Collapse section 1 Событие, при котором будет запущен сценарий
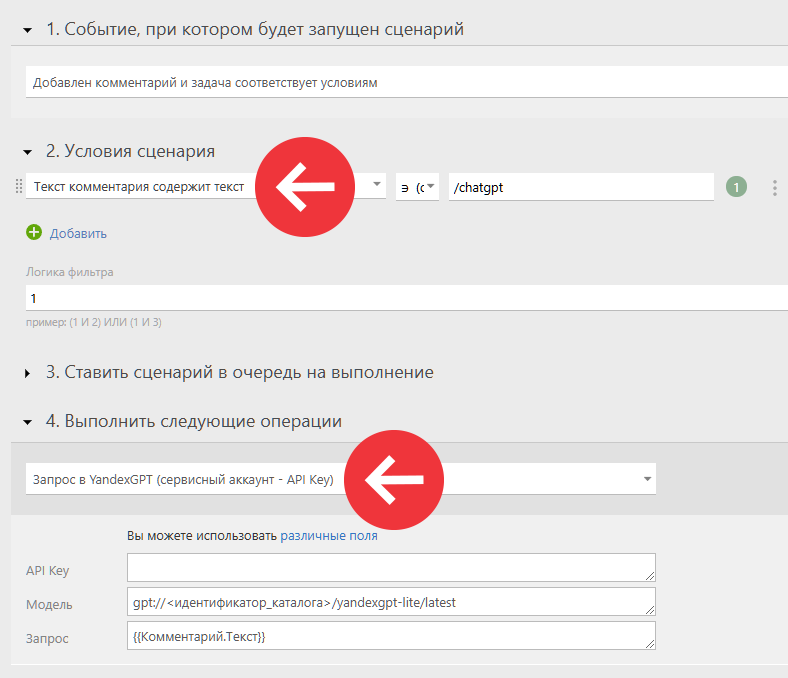This screenshot has width=788, height=678. (28, 31)
